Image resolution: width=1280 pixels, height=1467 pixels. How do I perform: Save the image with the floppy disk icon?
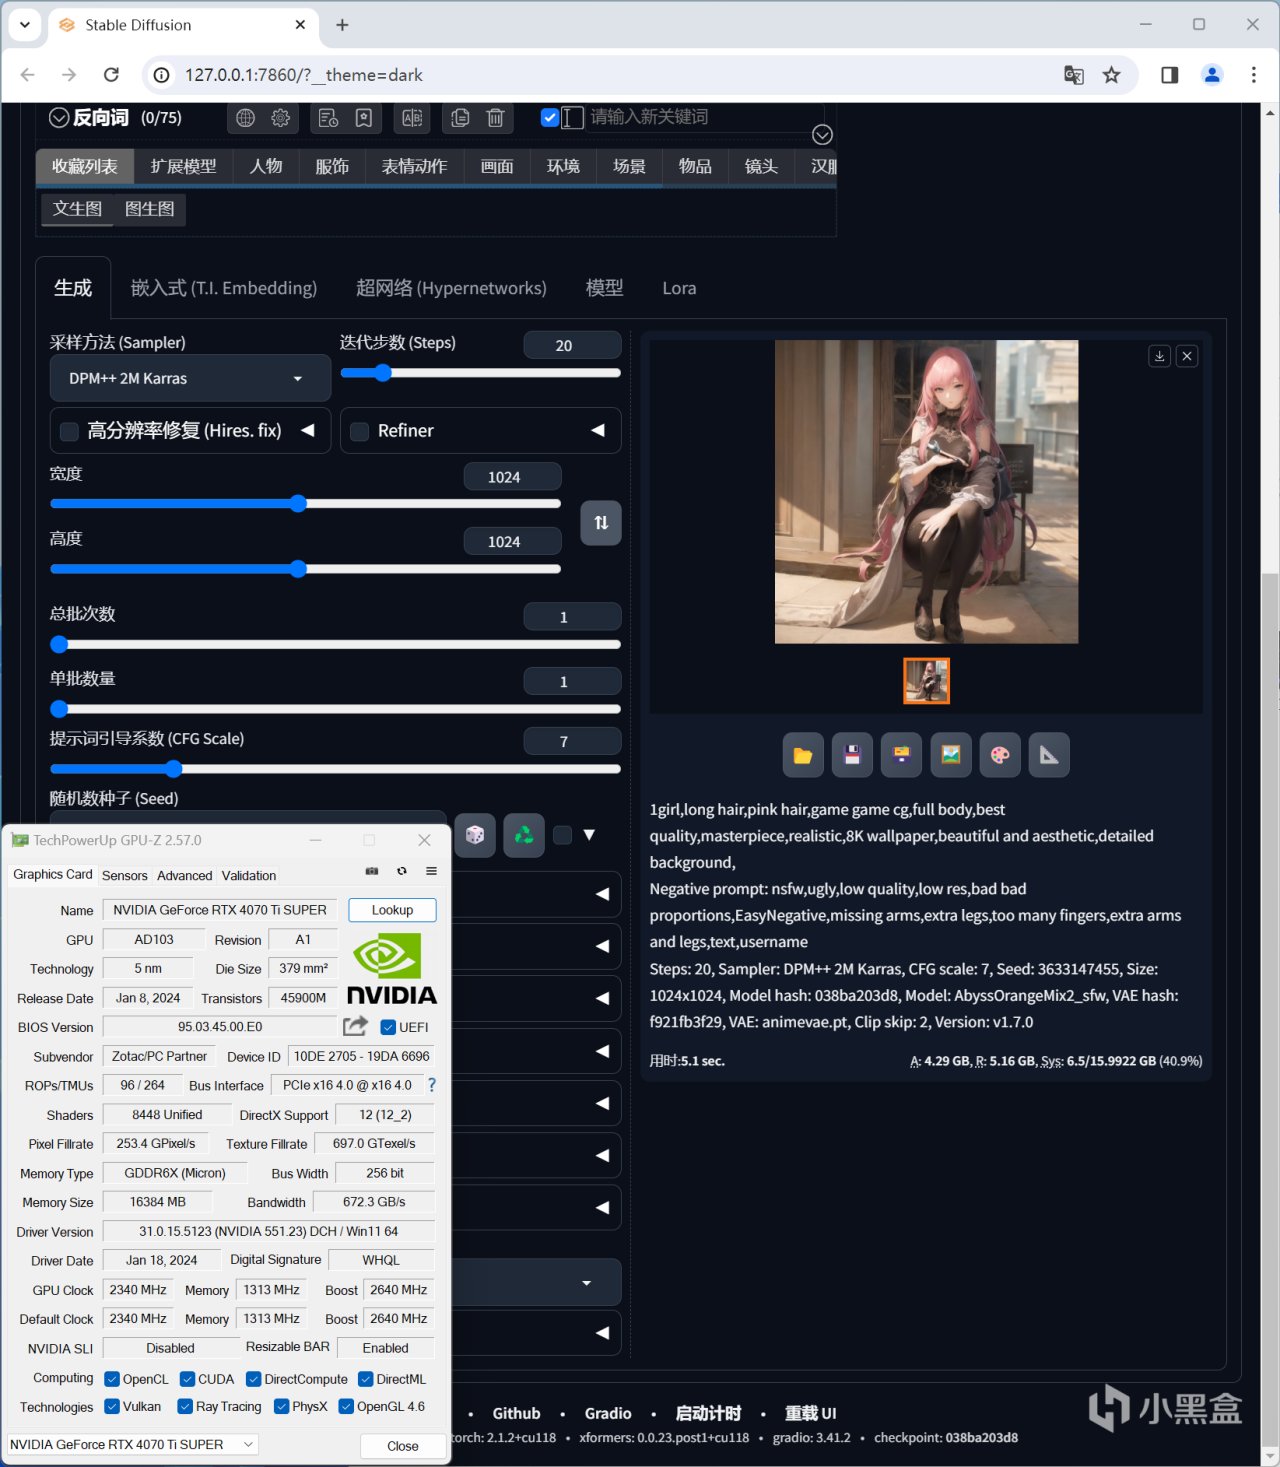pyautogui.click(x=852, y=755)
